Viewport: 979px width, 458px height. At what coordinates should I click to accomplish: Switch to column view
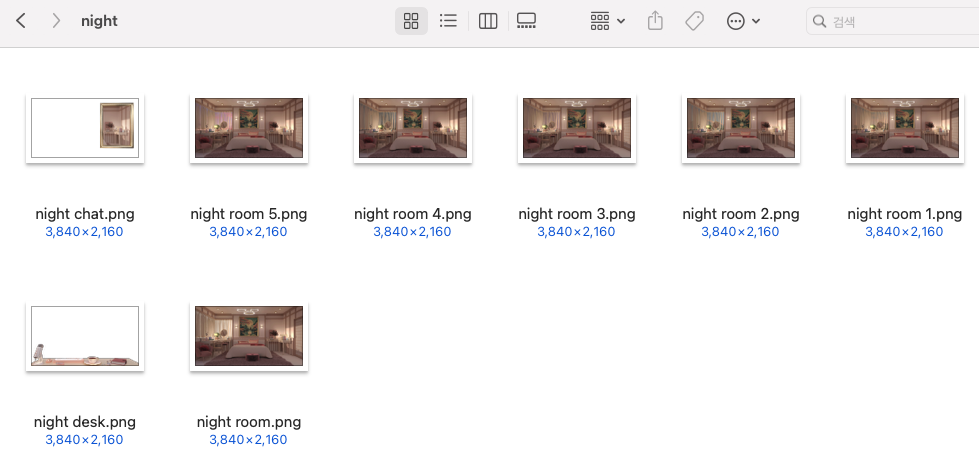[488, 21]
